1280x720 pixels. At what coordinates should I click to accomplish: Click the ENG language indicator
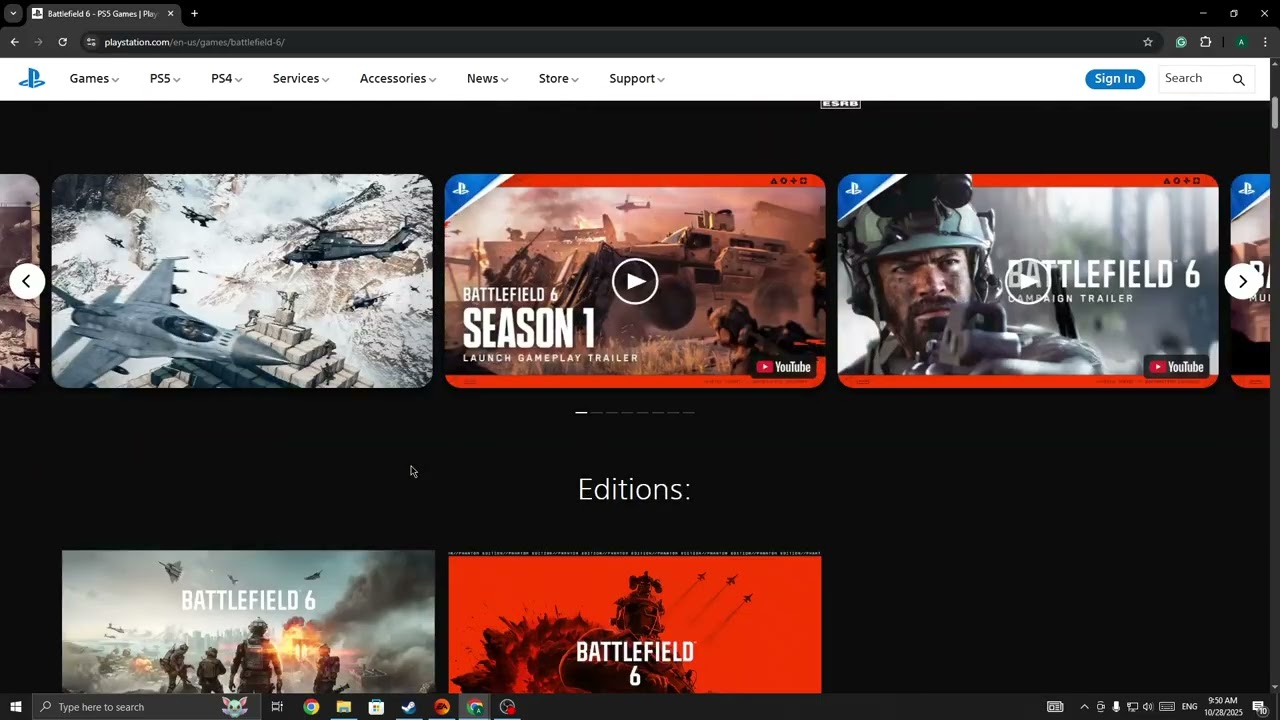1189,707
